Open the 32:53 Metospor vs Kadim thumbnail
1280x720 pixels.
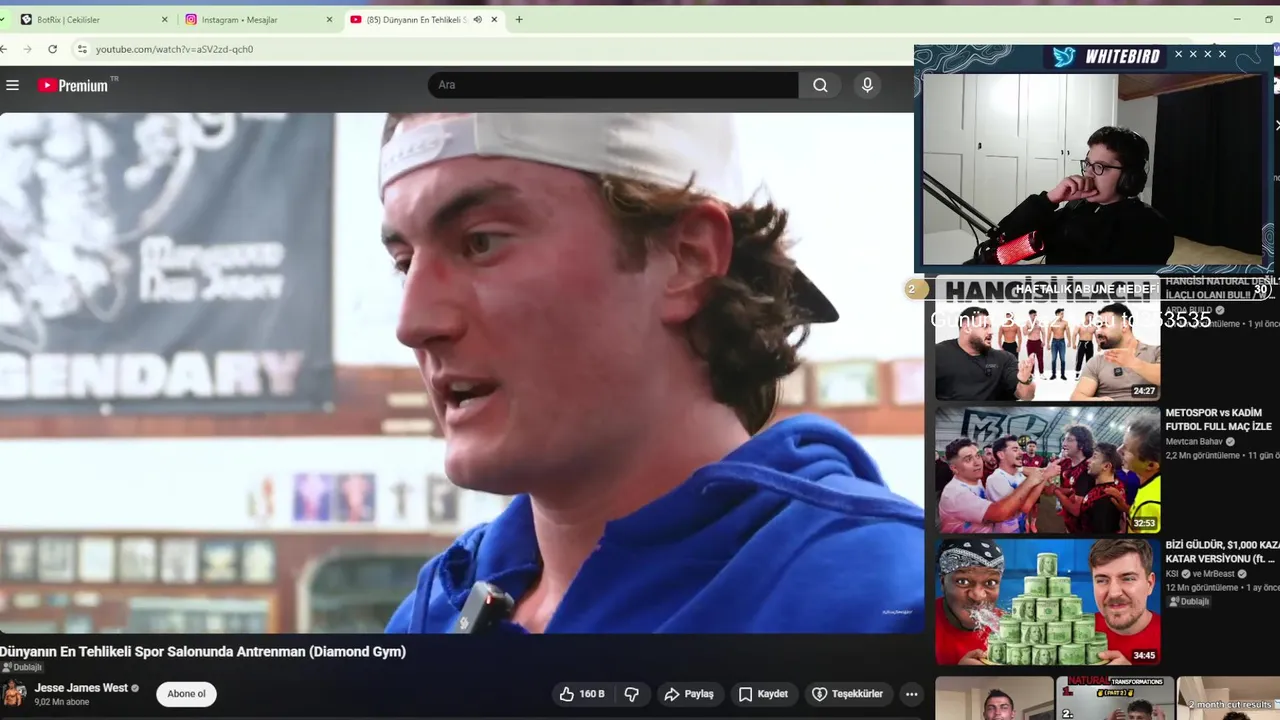(1047, 469)
